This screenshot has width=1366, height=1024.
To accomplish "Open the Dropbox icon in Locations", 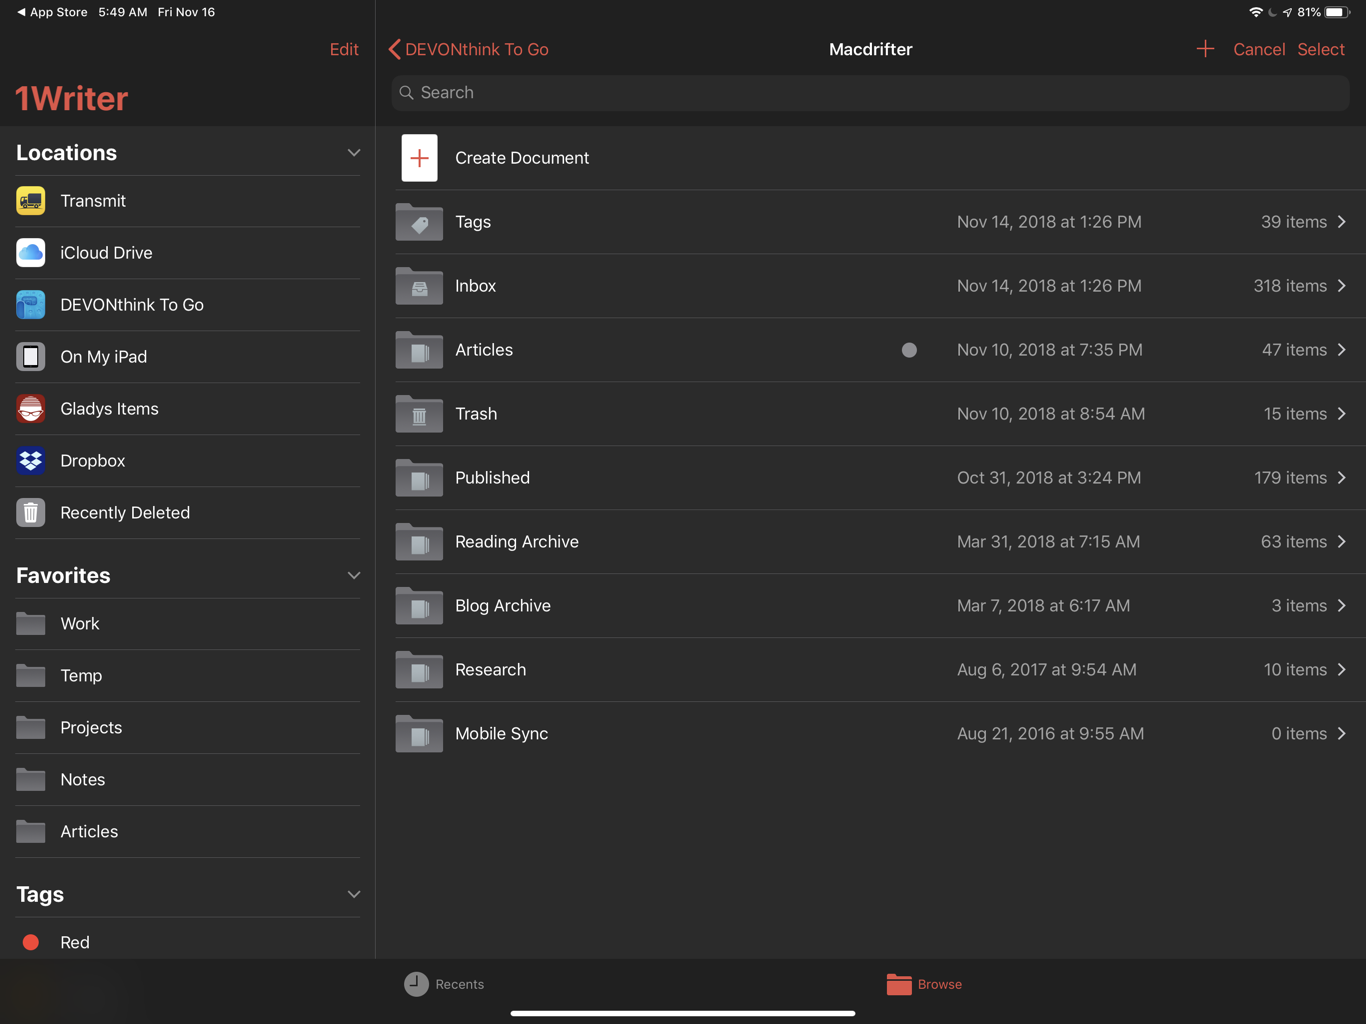I will coord(31,461).
